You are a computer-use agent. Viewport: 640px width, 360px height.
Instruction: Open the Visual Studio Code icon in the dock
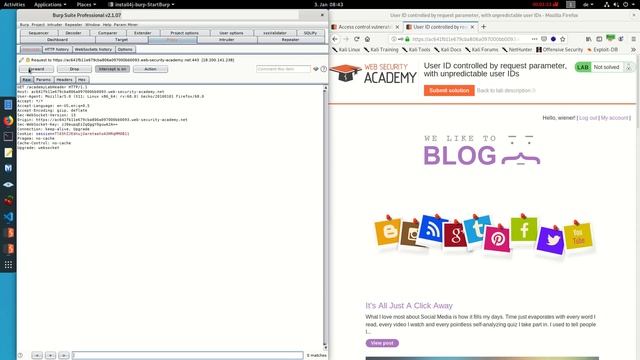(x=8, y=216)
